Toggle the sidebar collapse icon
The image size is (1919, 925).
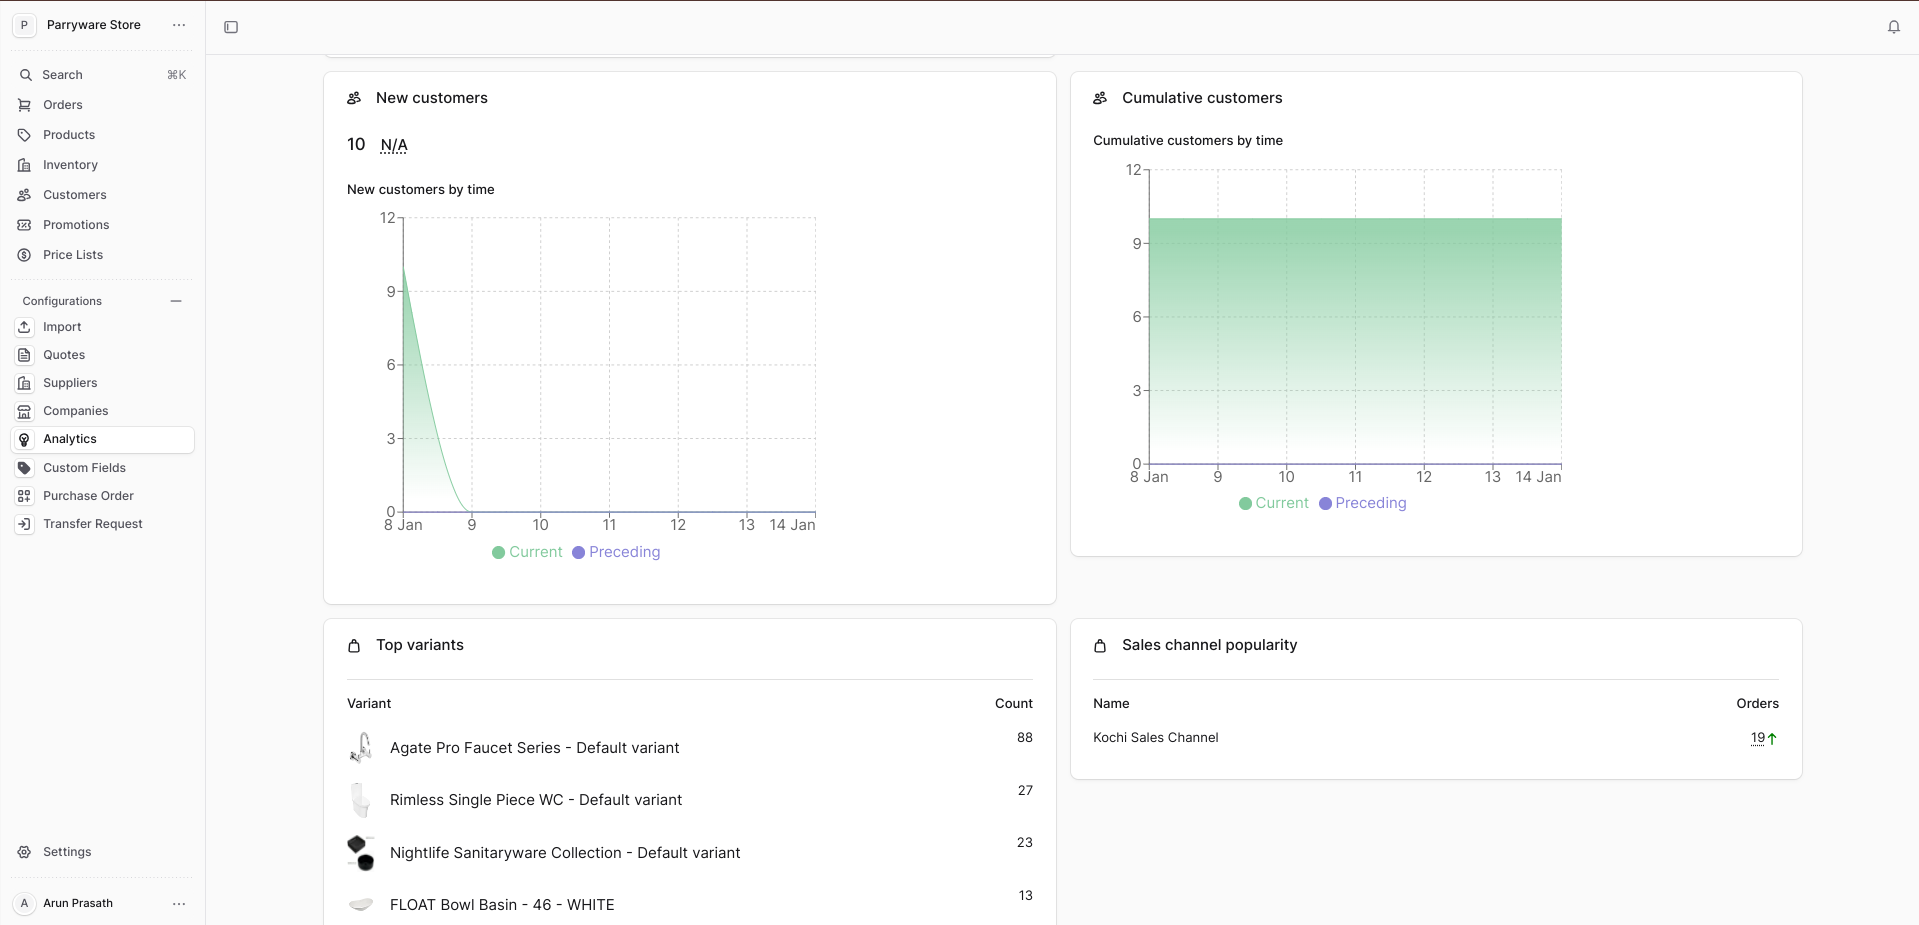pos(231,27)
